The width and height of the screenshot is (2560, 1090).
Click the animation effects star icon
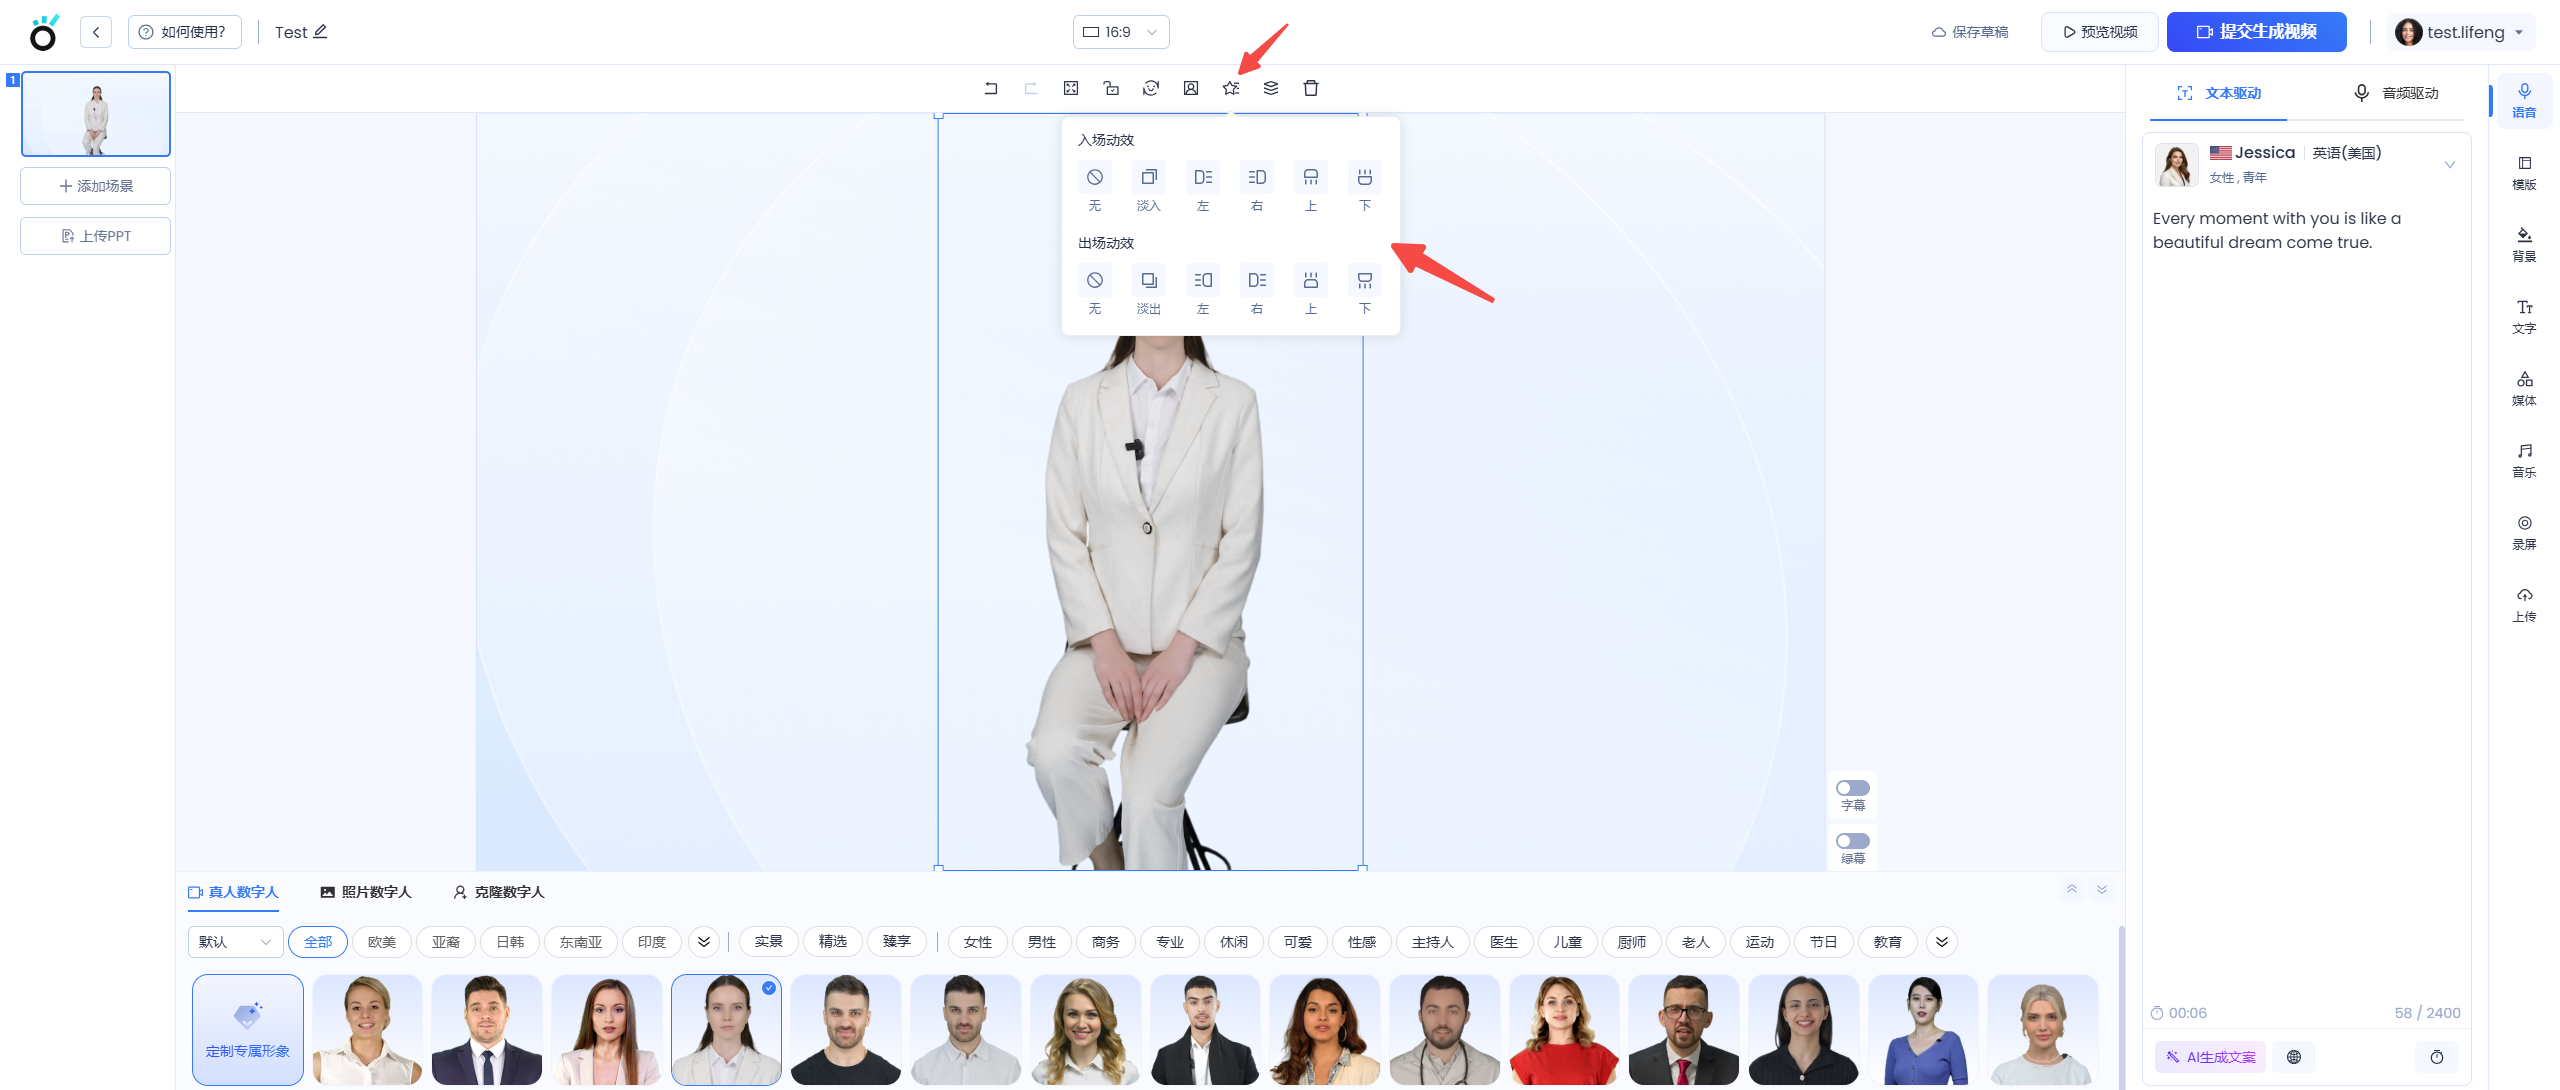click(x=1231, y=88)
